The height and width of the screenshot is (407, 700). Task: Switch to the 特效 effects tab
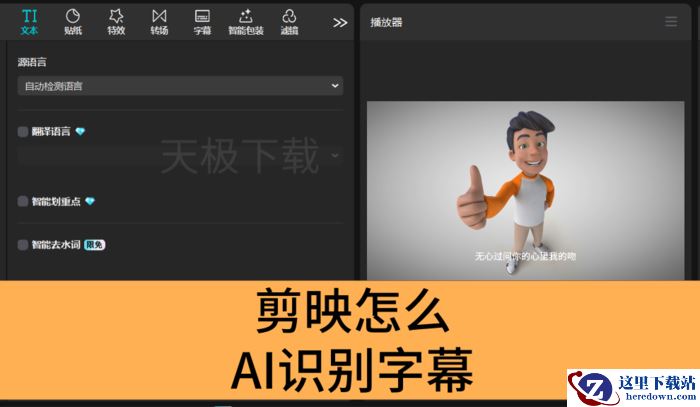click(x=116, y=22)
